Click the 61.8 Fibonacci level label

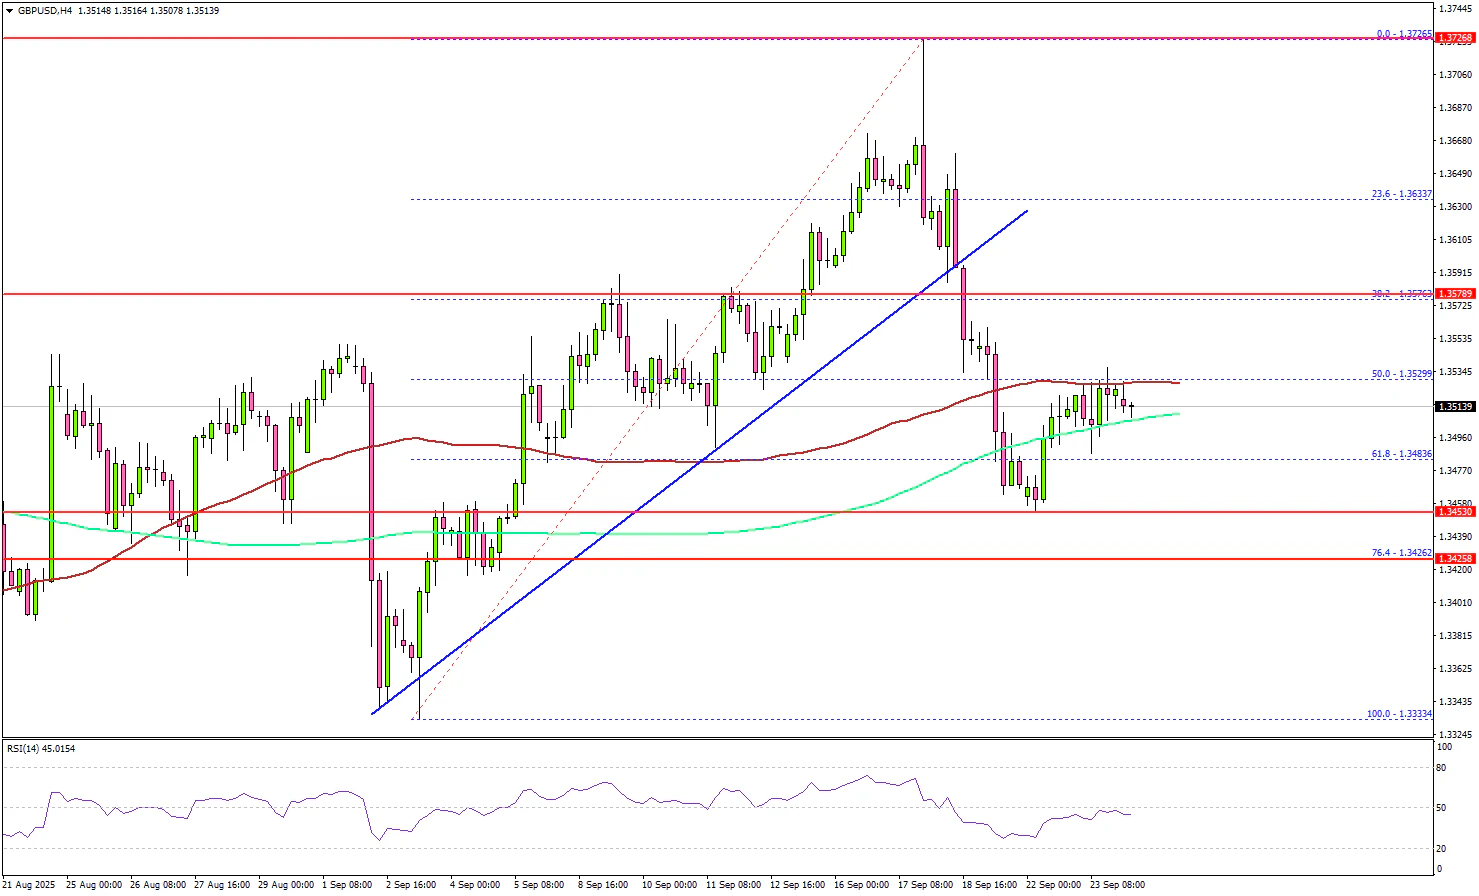[1401, 453]
